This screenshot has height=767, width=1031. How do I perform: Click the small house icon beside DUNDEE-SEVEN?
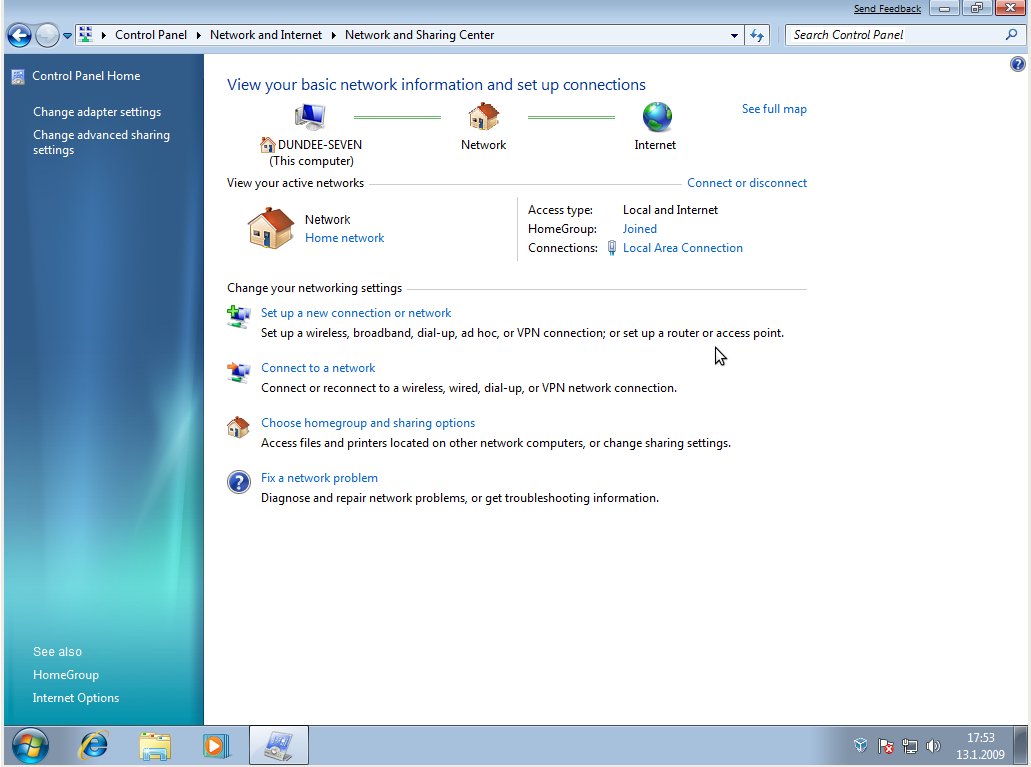(x=268, y=145)
